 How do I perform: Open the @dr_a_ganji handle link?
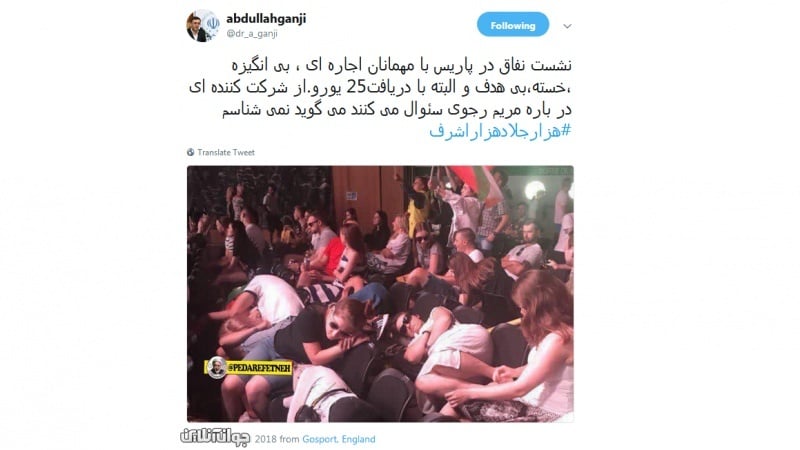click(x=252, y=34)
